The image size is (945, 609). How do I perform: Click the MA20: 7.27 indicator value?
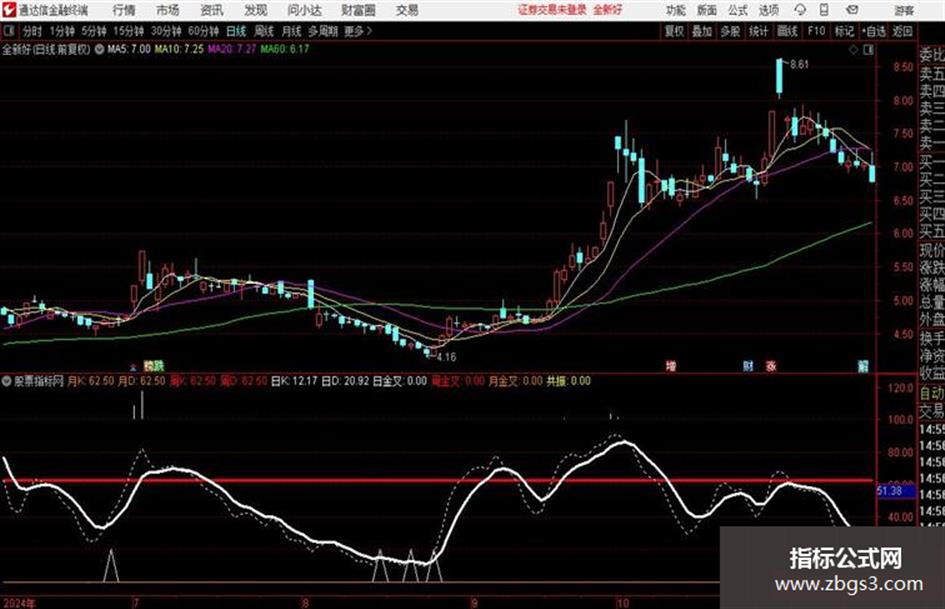click(232, 49)
